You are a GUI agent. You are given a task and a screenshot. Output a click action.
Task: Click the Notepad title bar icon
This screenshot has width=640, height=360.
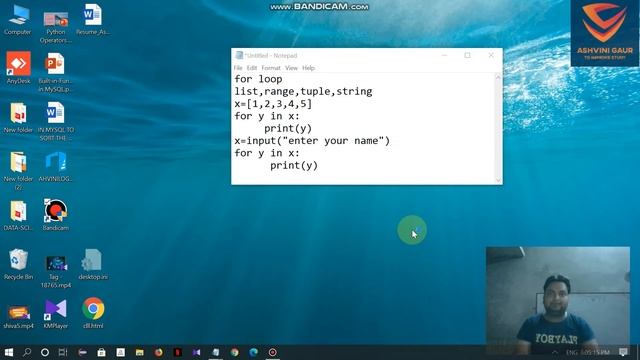pyautogui.click(x=239, y=55)
